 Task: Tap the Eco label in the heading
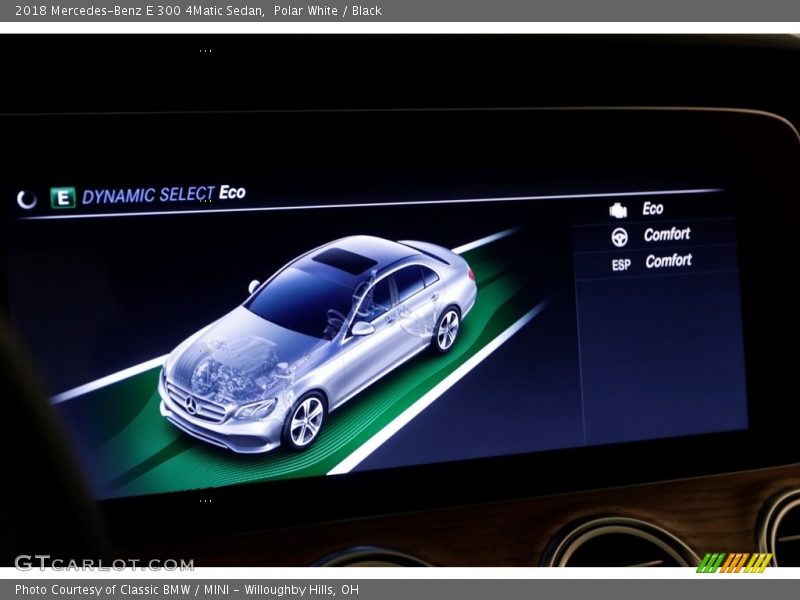(232, 192)
